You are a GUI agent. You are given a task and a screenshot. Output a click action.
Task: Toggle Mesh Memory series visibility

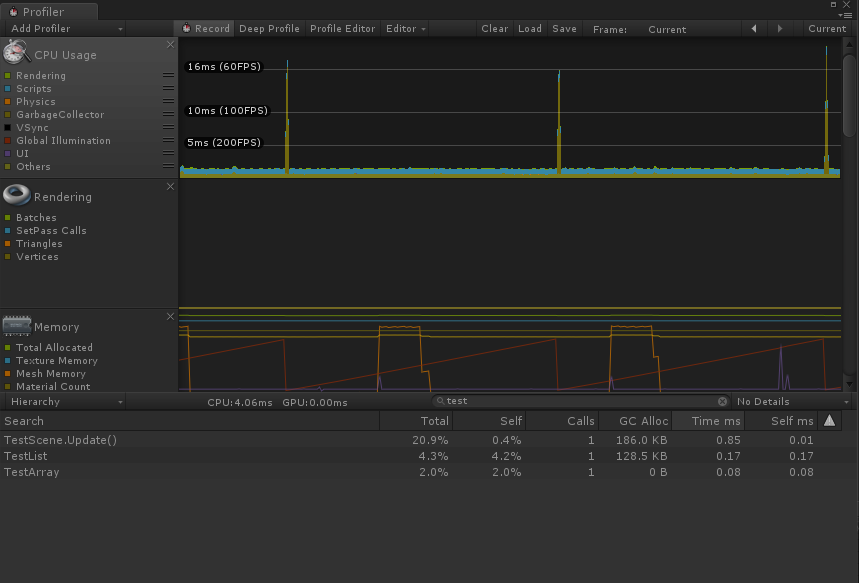pyautogui.click(x=8, y=374)
